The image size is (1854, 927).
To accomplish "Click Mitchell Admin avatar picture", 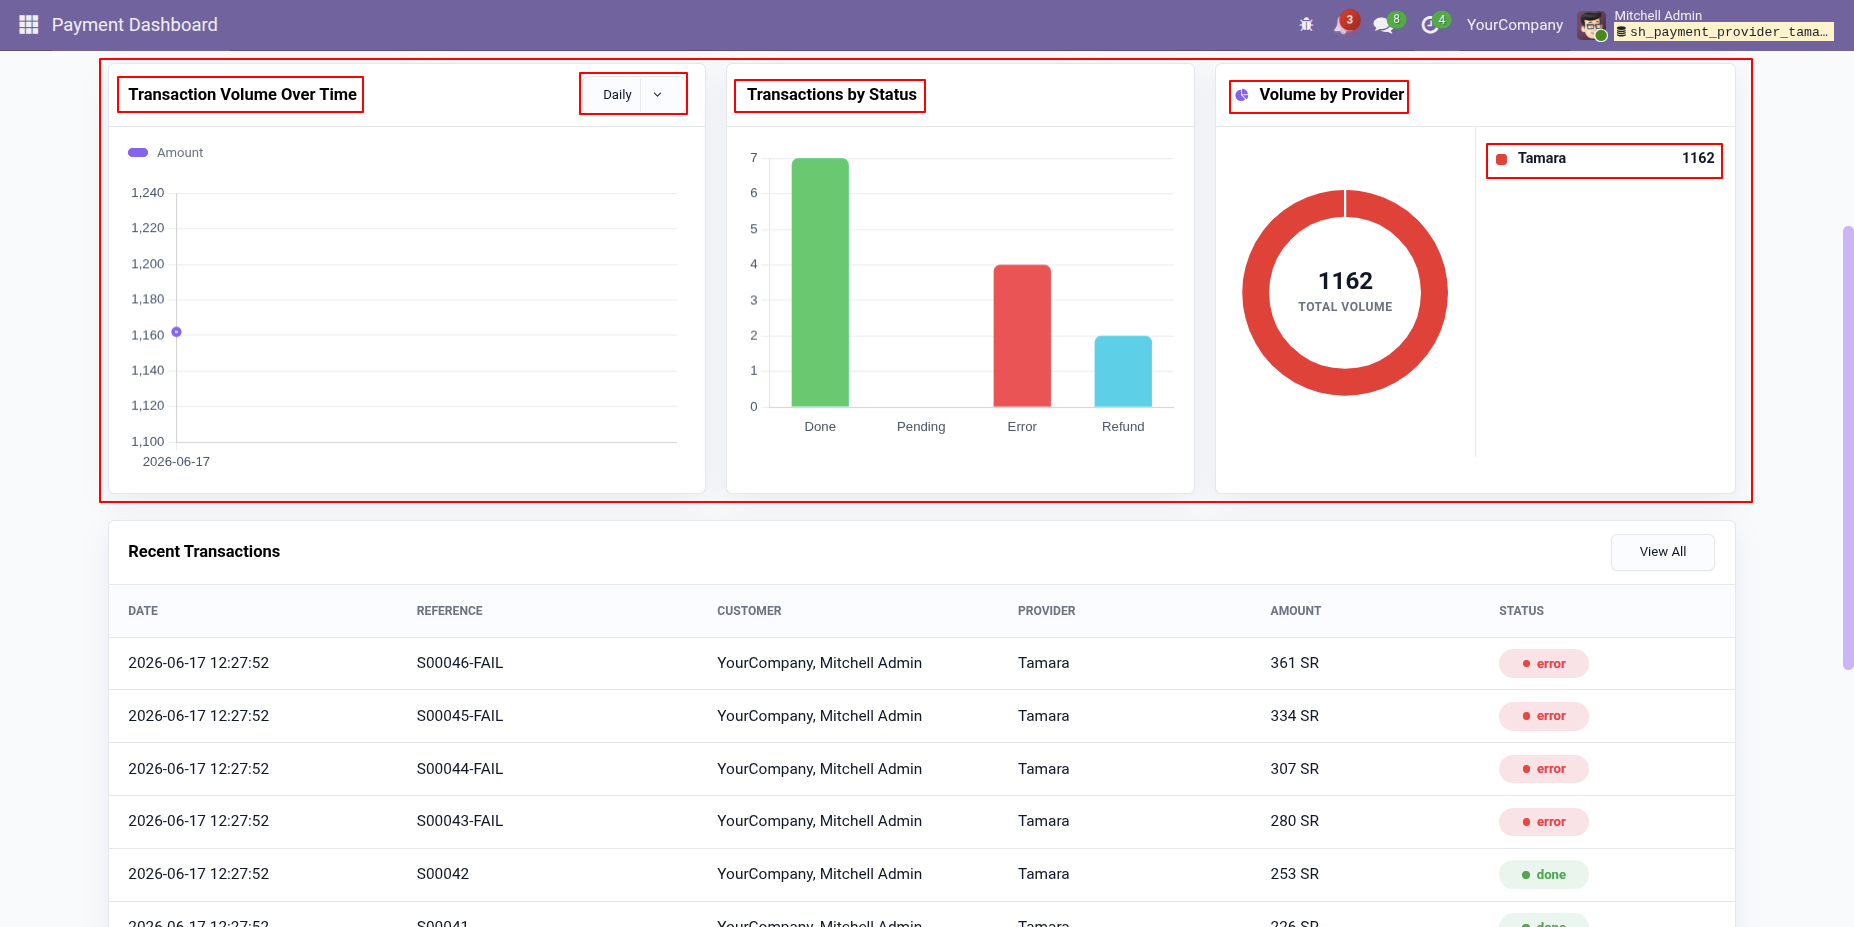I will [1592, 25].
